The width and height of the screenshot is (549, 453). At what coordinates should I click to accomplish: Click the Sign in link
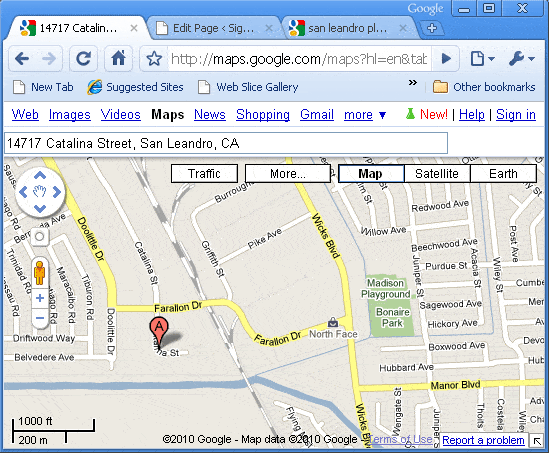tap(516, 114)
